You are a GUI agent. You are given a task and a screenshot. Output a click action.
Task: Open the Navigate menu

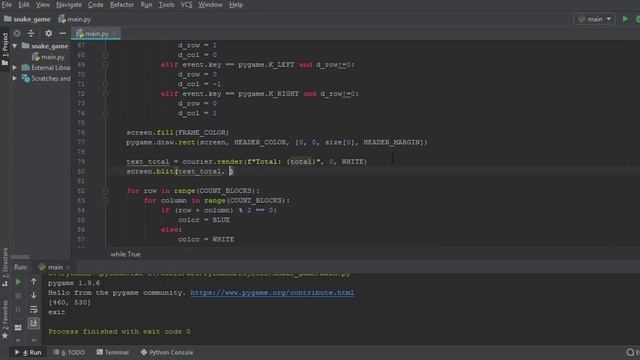click(x=69, y=5)
